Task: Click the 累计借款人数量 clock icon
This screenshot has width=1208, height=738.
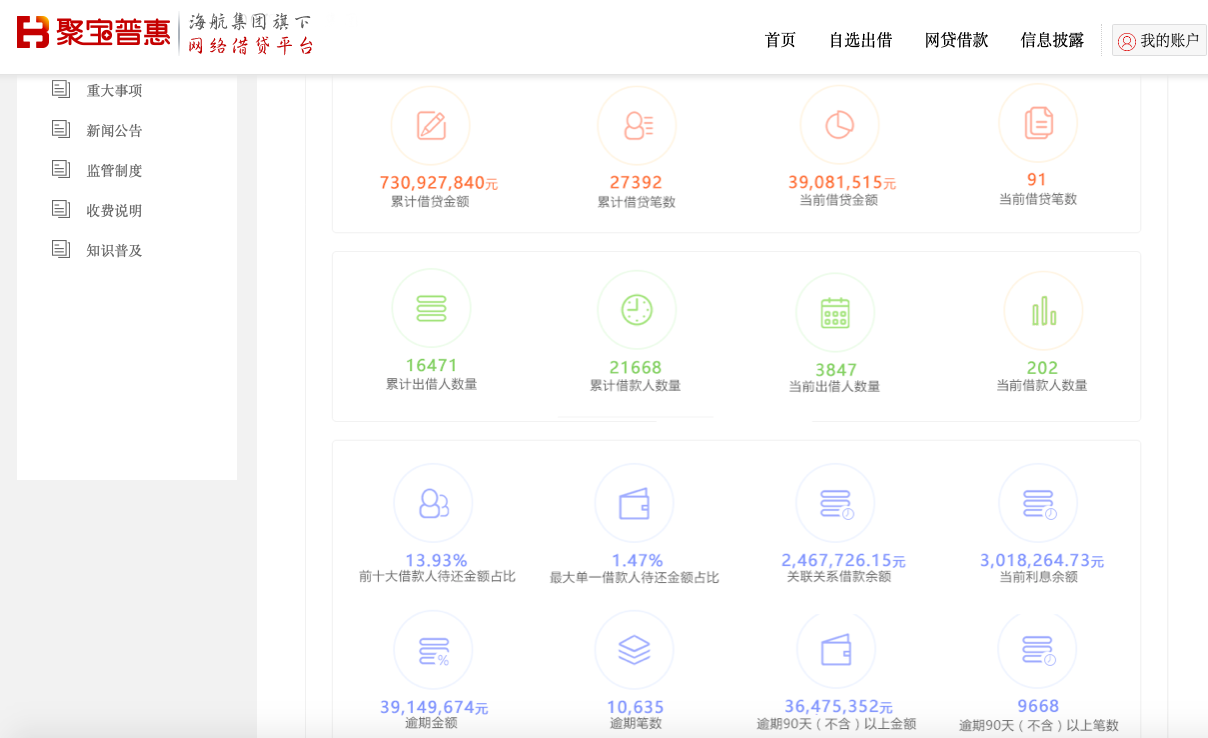Action: [x=637, y=310]
